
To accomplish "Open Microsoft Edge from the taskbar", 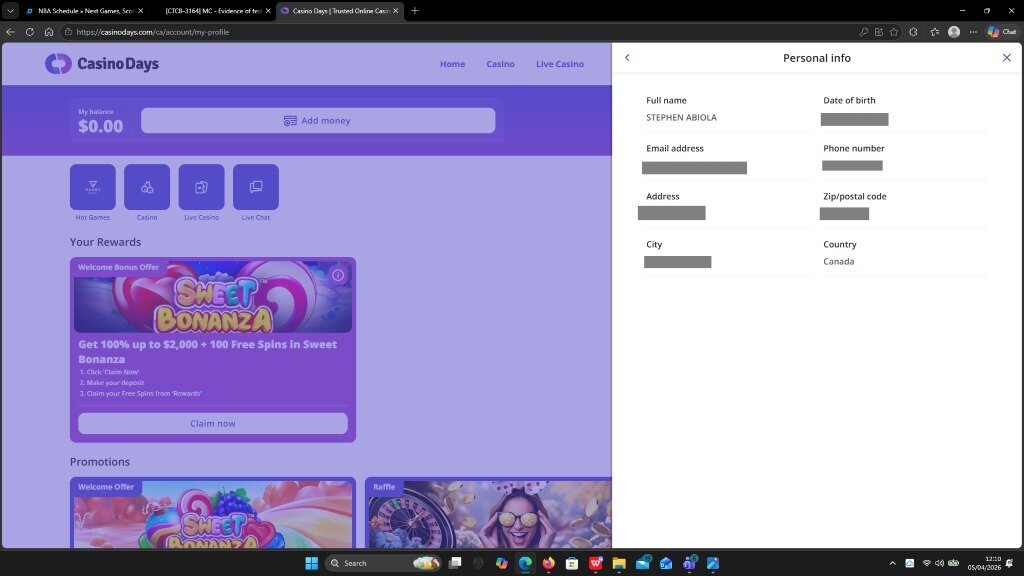I will coord(525,563).
